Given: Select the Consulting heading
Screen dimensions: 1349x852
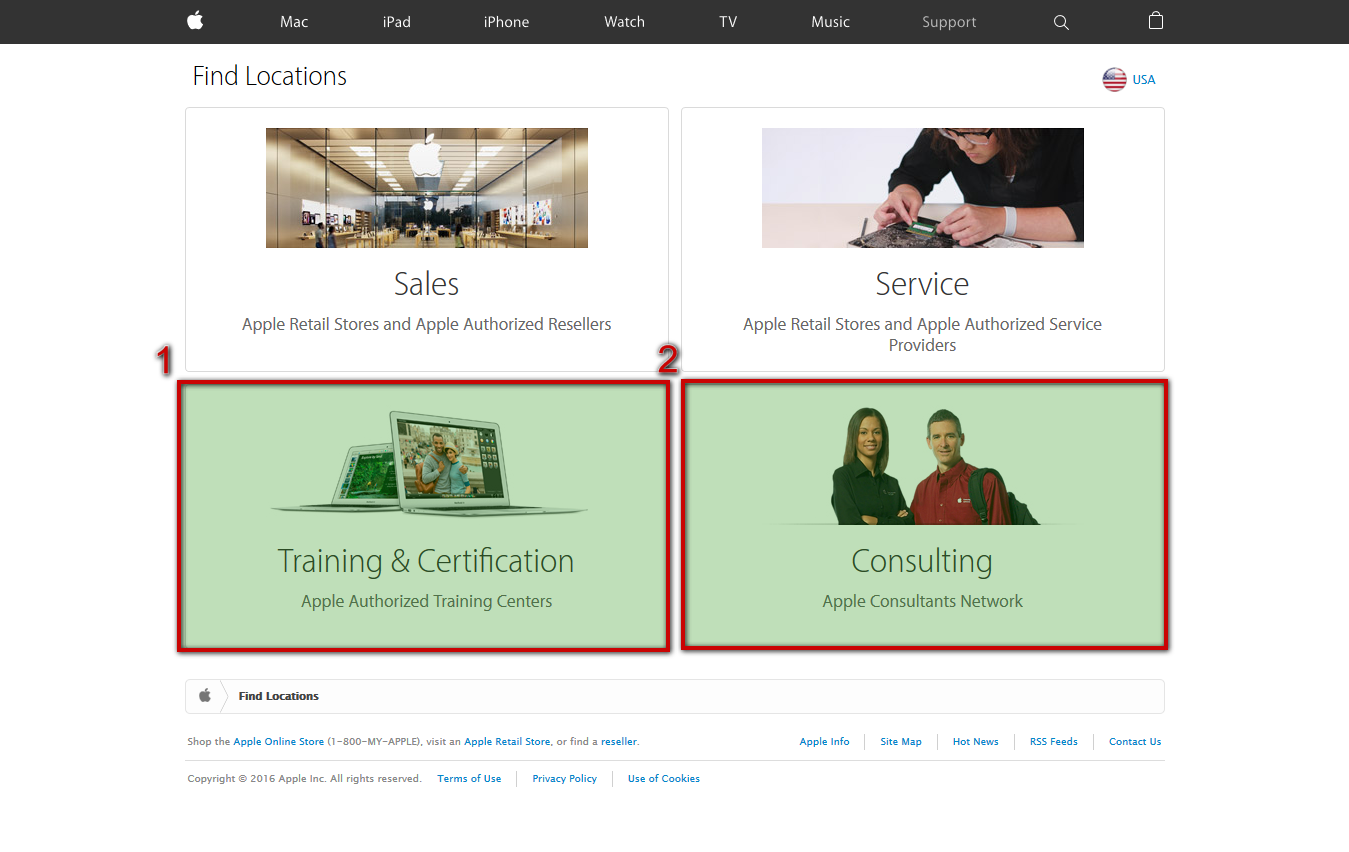Looking at the screenshot, I should click(922, 561).
